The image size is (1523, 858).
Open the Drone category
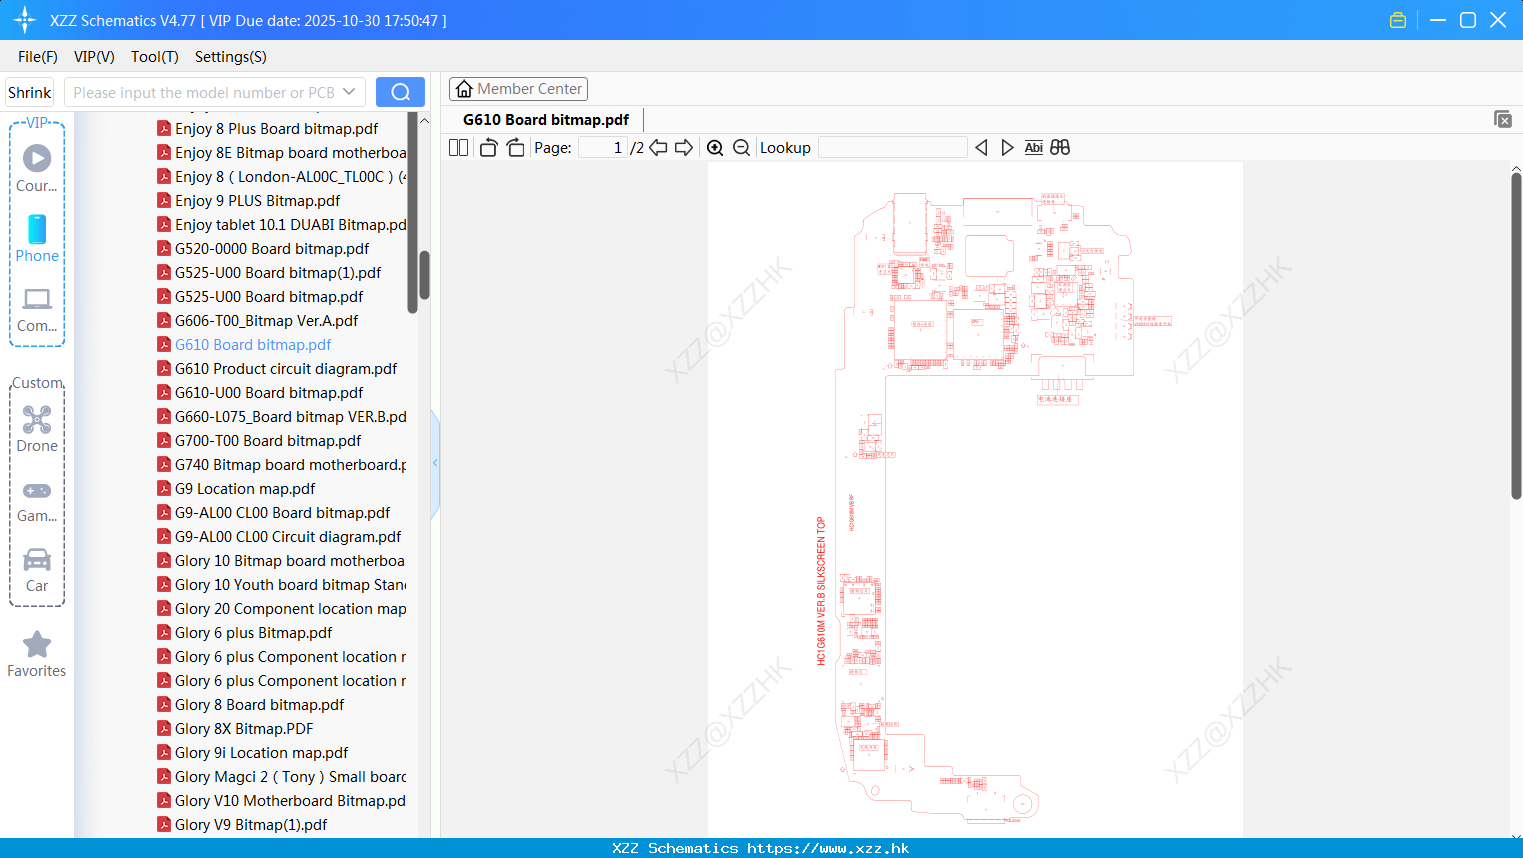37,419
